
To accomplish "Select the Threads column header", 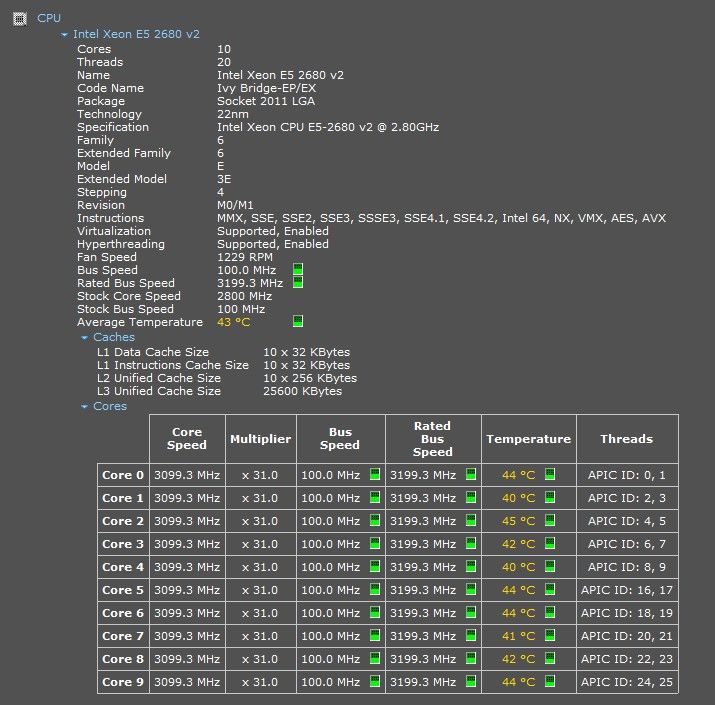I will pyautogui.click(x=627, y=439).
